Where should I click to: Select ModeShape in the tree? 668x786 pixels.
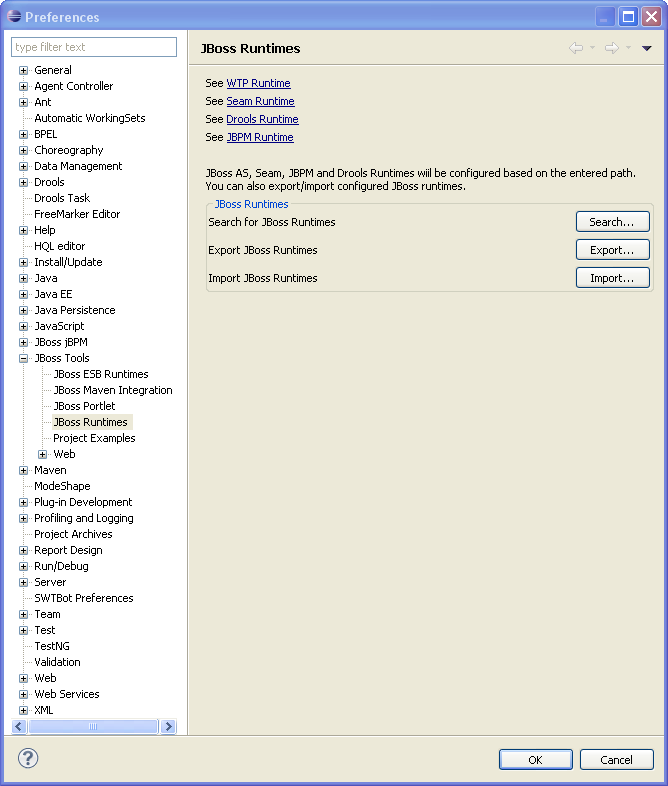click(62, 486)
